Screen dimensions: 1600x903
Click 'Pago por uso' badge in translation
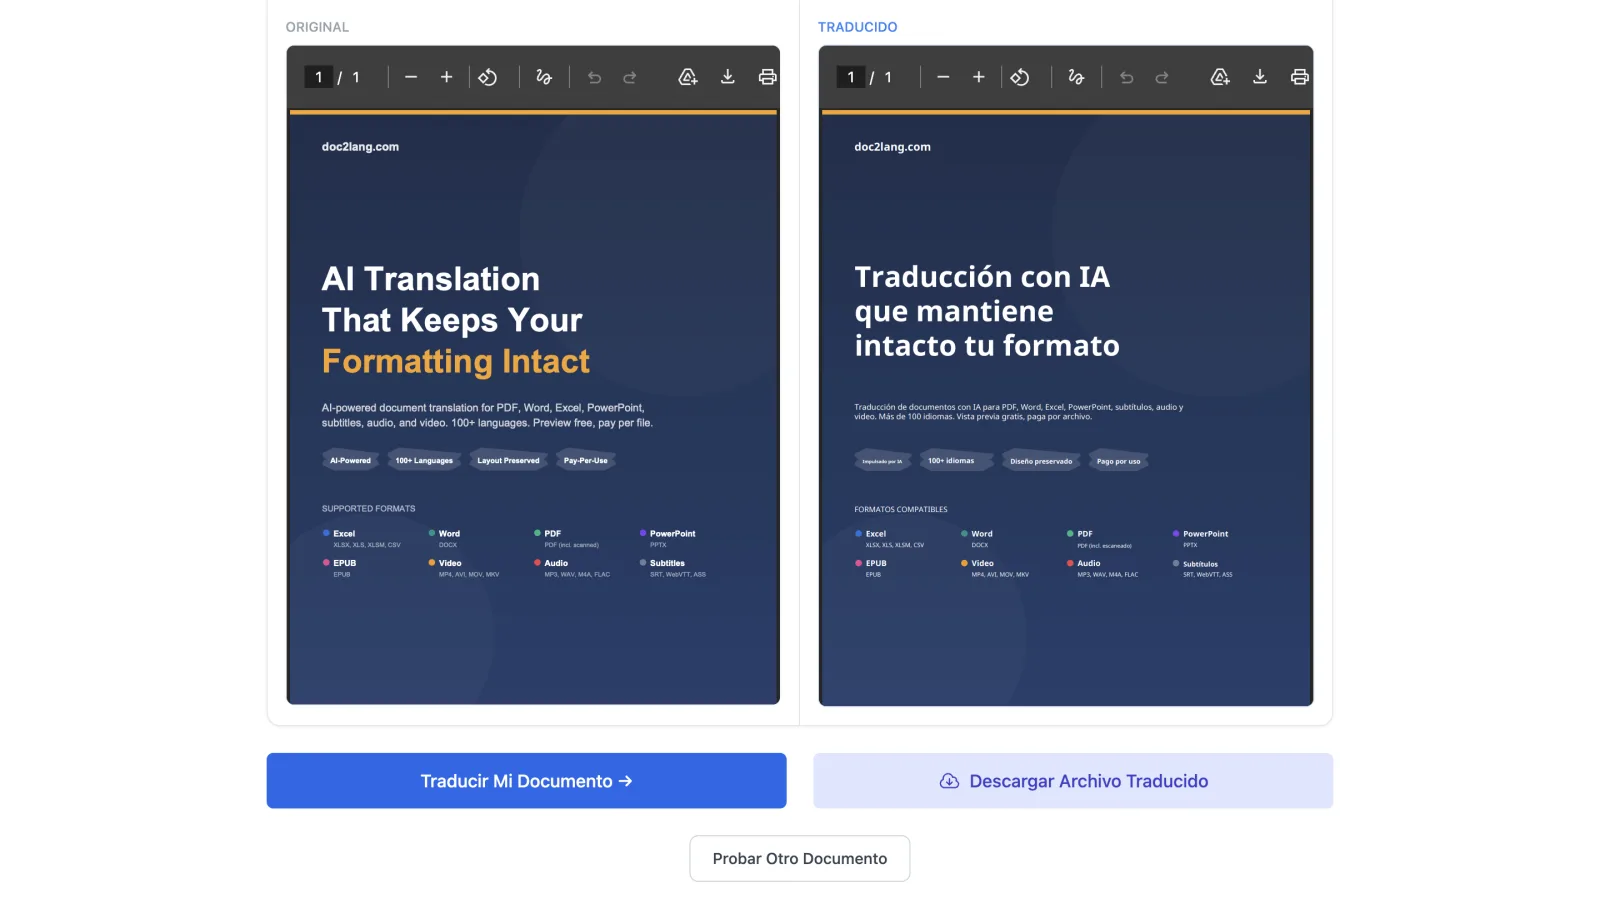click(x=1118, y=461)
